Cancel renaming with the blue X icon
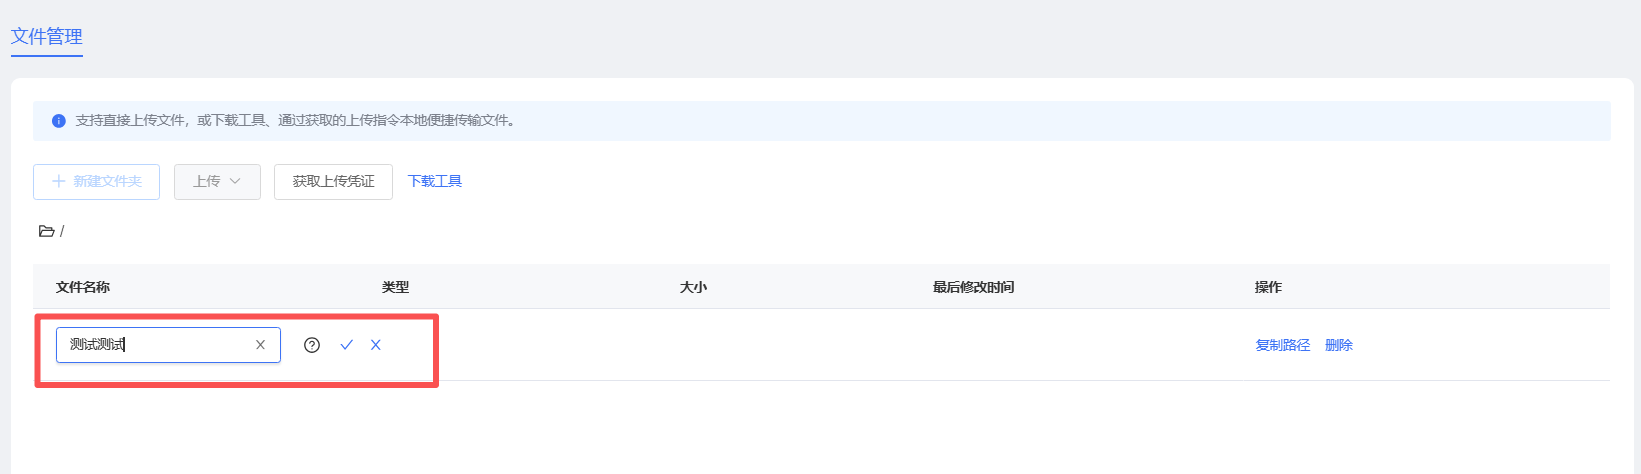 point(376,345)
